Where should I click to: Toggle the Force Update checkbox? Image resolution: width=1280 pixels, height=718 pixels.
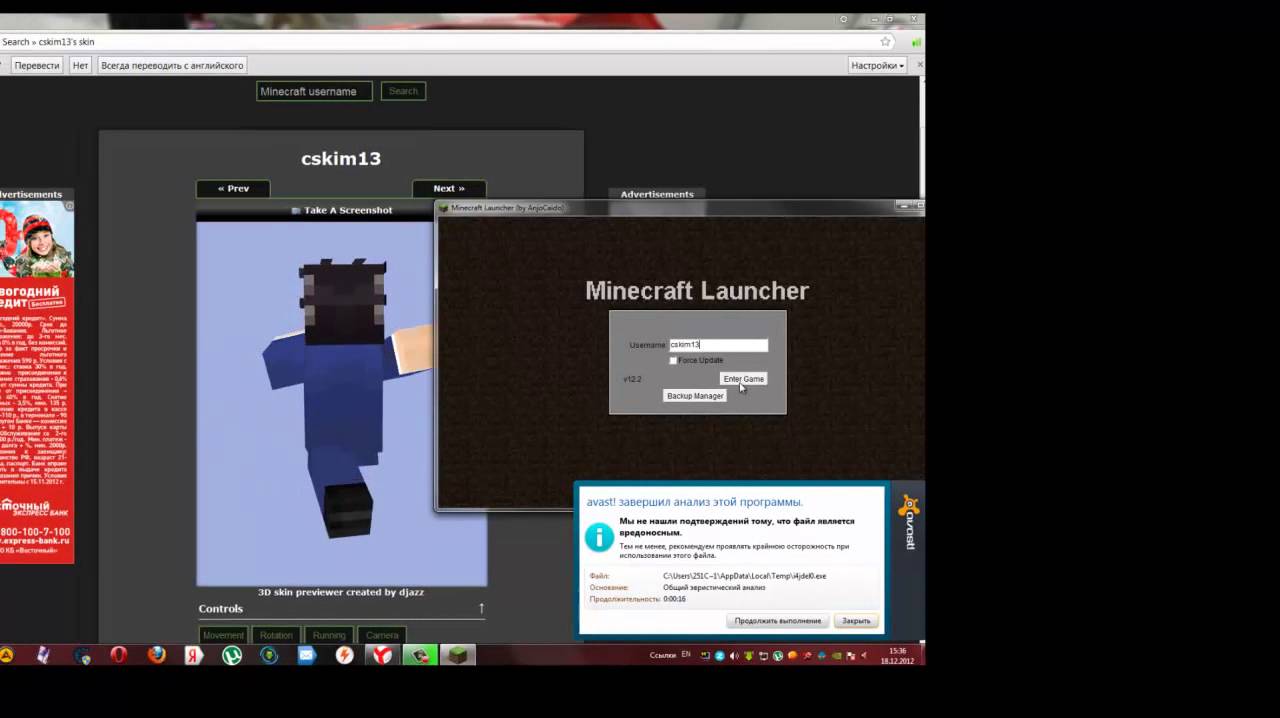pyautogui.click(x=673, y=360)
